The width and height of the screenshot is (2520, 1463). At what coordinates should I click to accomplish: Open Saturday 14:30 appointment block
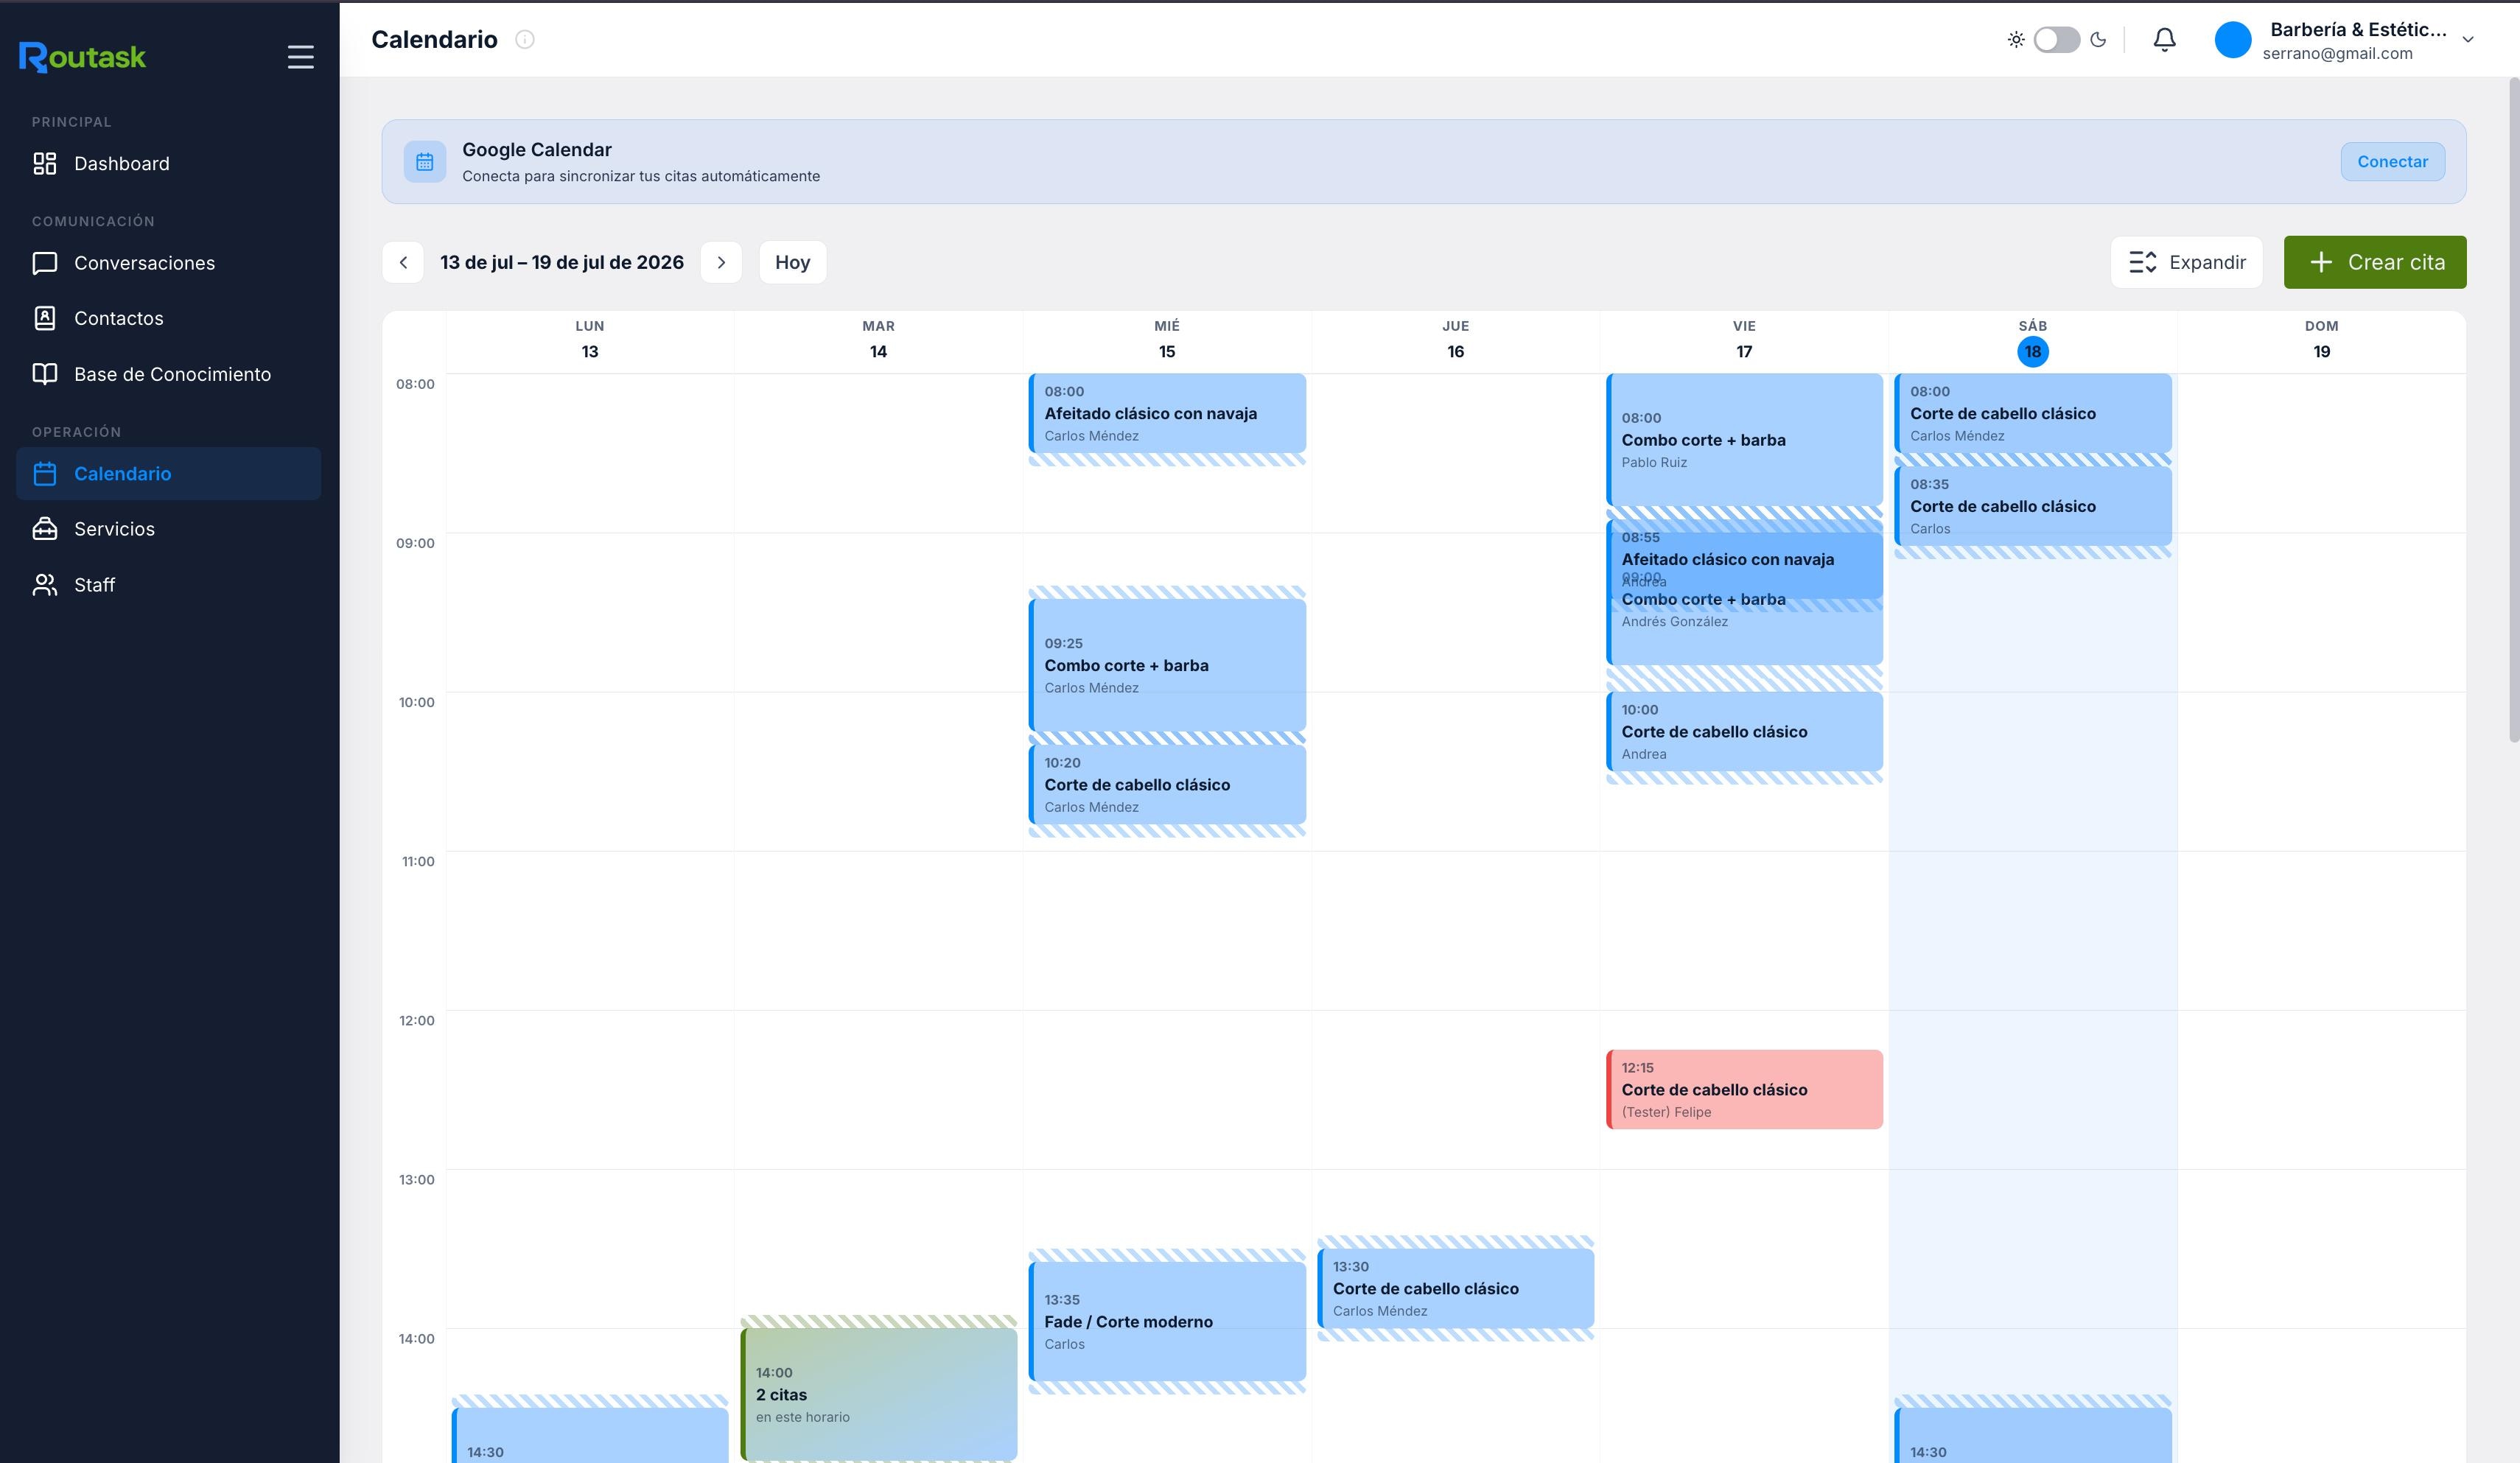tap(2032, 1436)
